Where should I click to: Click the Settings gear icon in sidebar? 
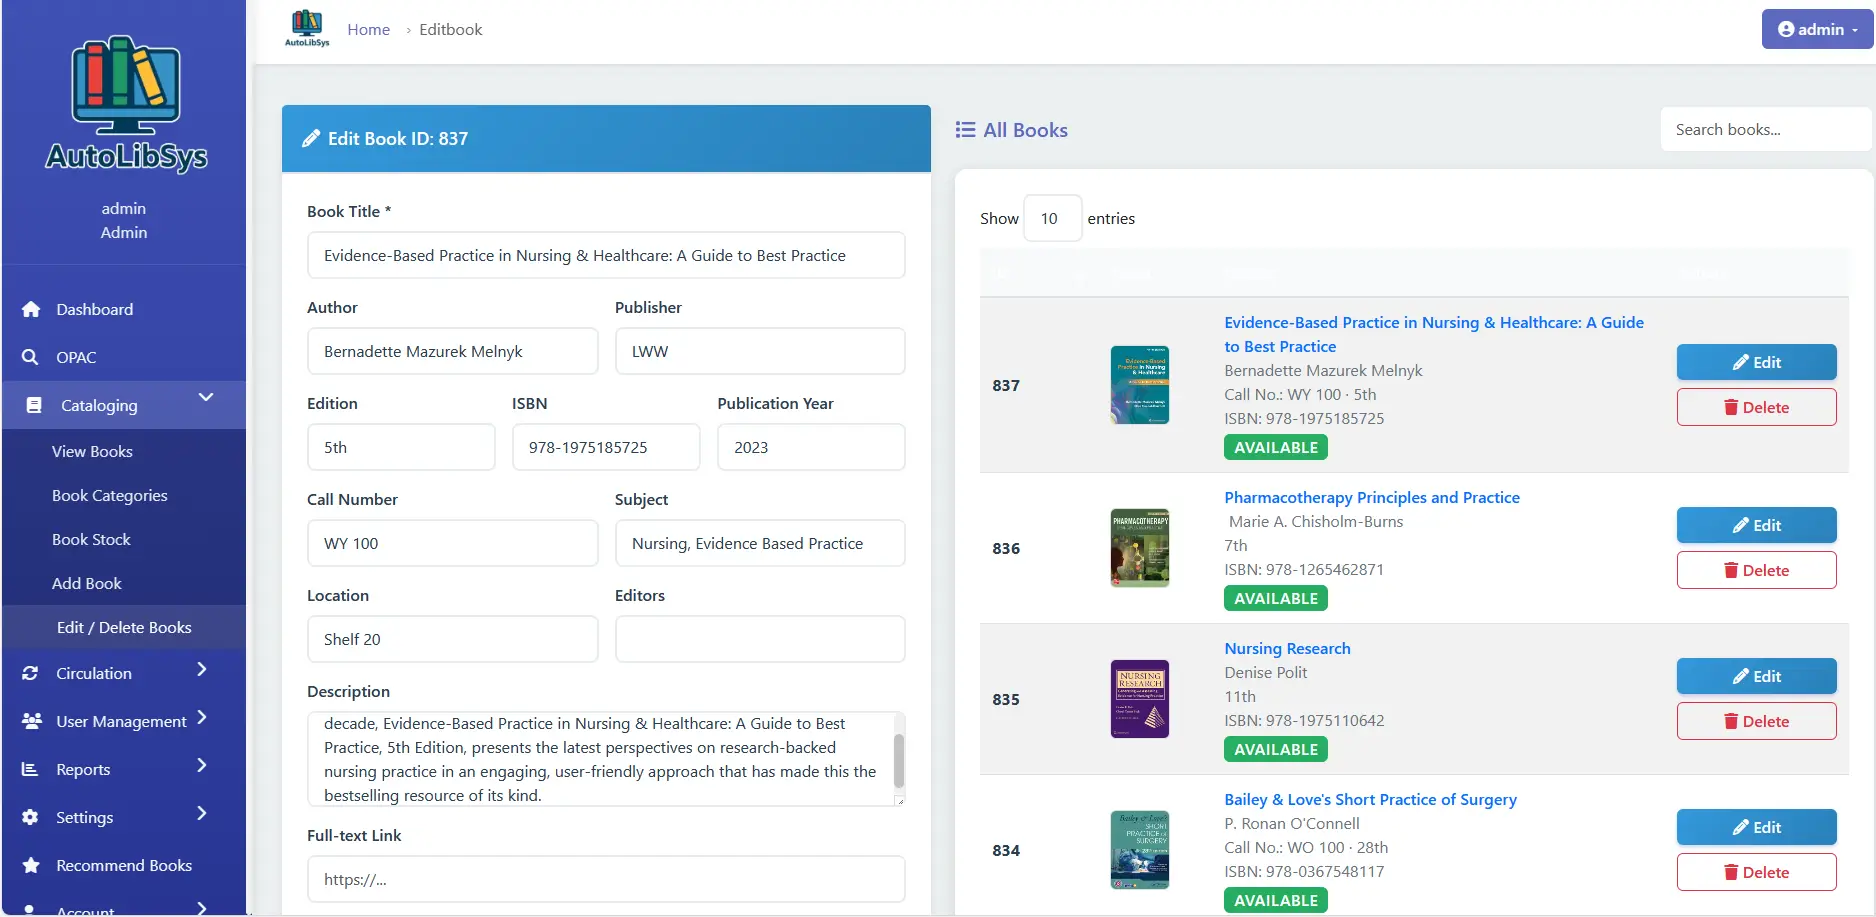coord(30,817)
